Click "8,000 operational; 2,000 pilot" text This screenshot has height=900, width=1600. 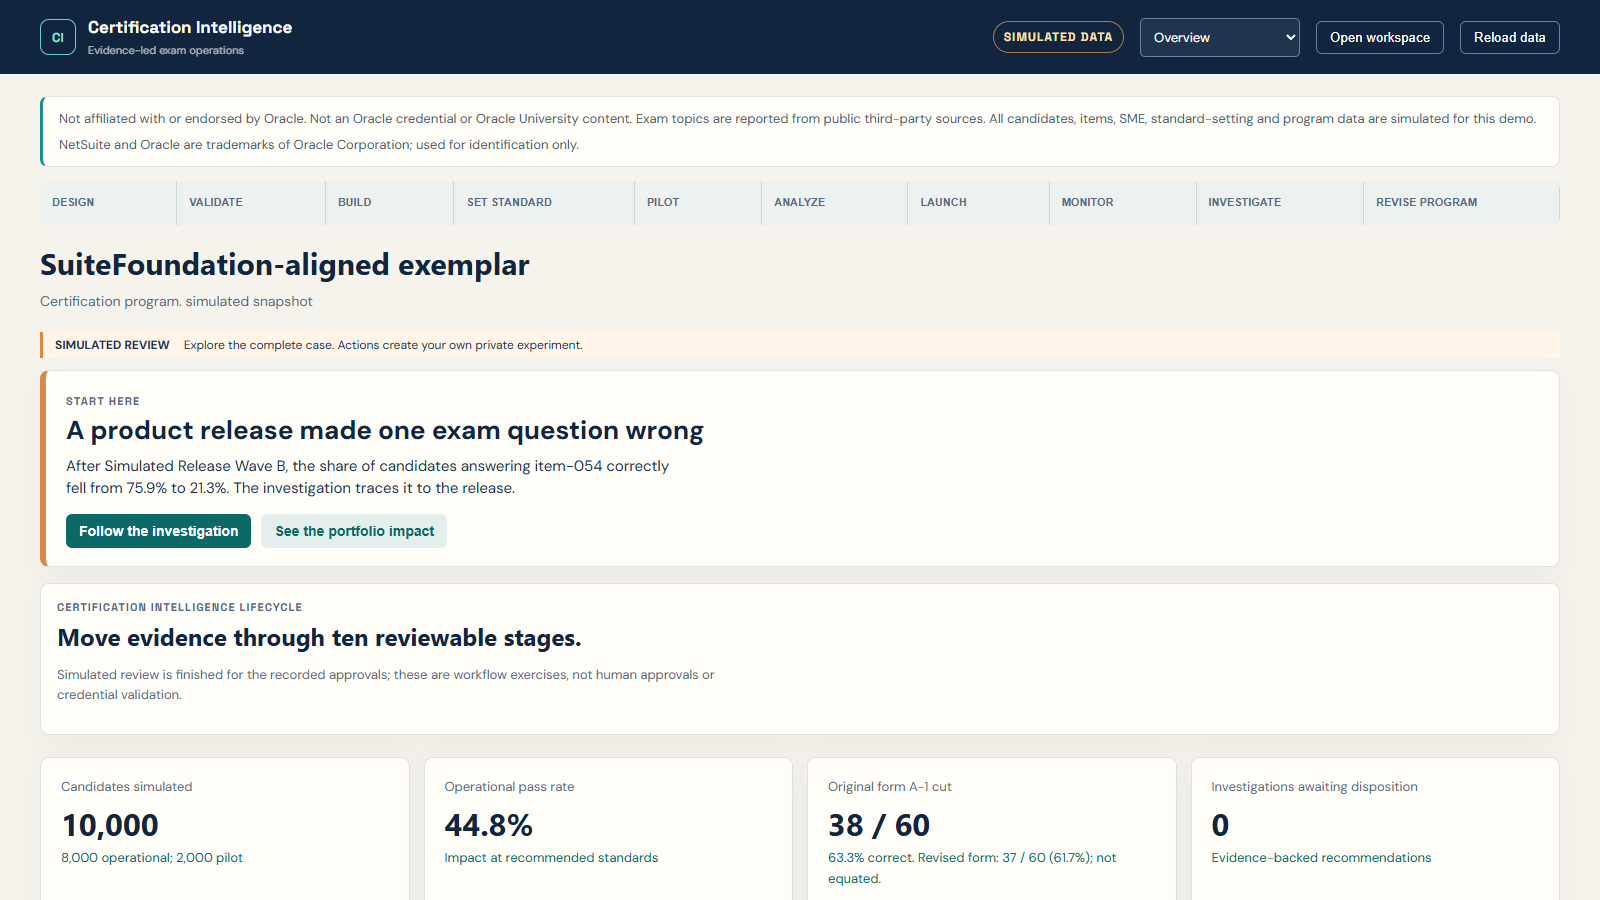point(152,858)
